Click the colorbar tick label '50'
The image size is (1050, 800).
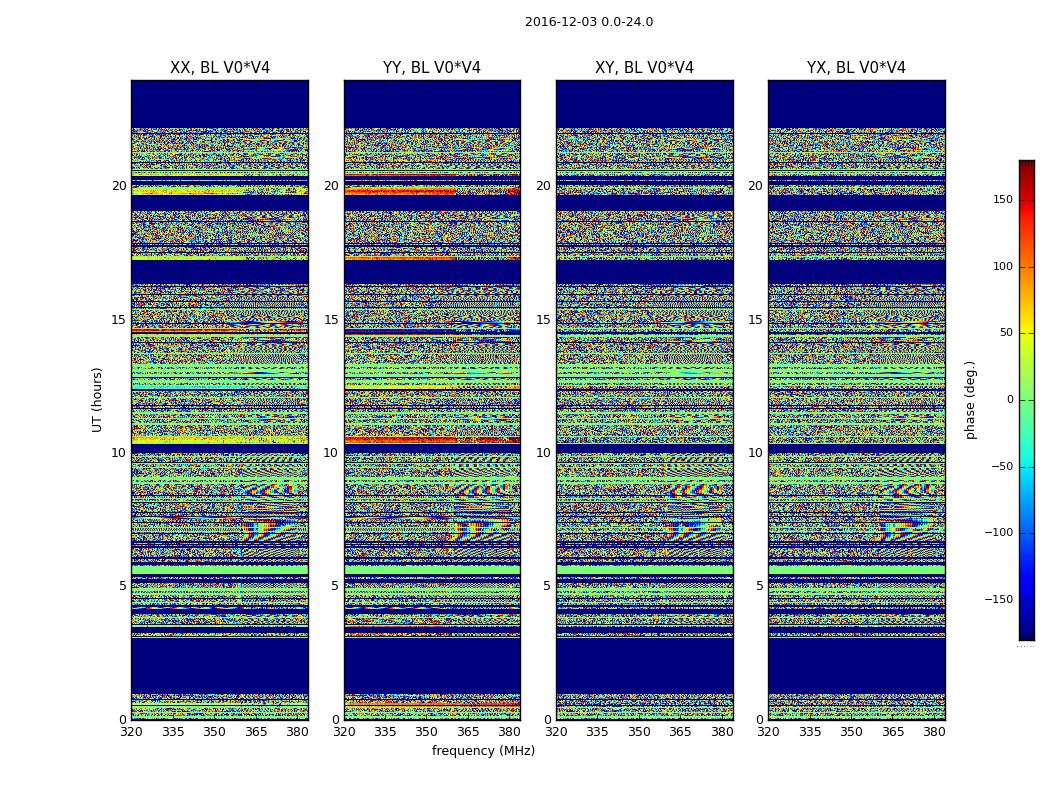1006,333
